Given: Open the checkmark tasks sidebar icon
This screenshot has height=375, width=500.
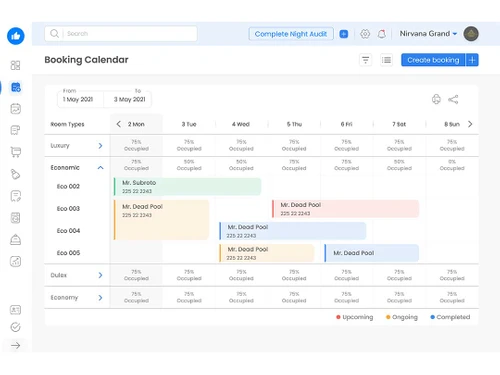Looking at the screenshot, I should (15, 327).
